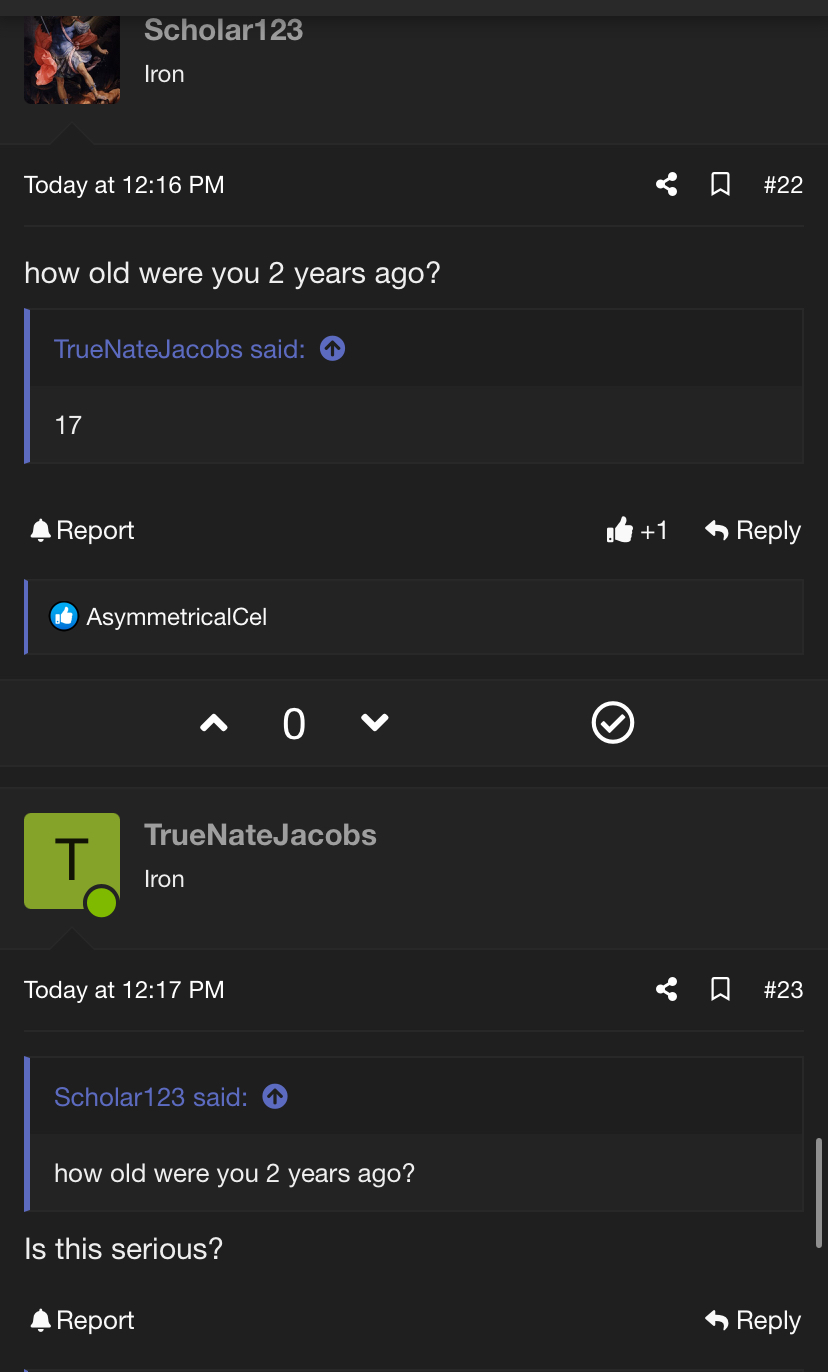Report TrueNateJacobs's post #23

click(x=82, y=1321)
